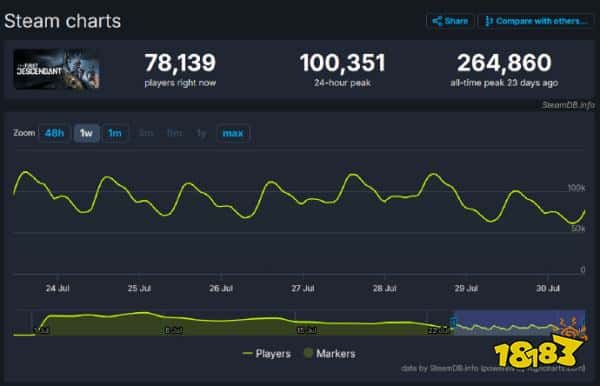Click the 264,860 all-time peak value
Viewport: 600px width, 386px height.
tap(504, 63)
